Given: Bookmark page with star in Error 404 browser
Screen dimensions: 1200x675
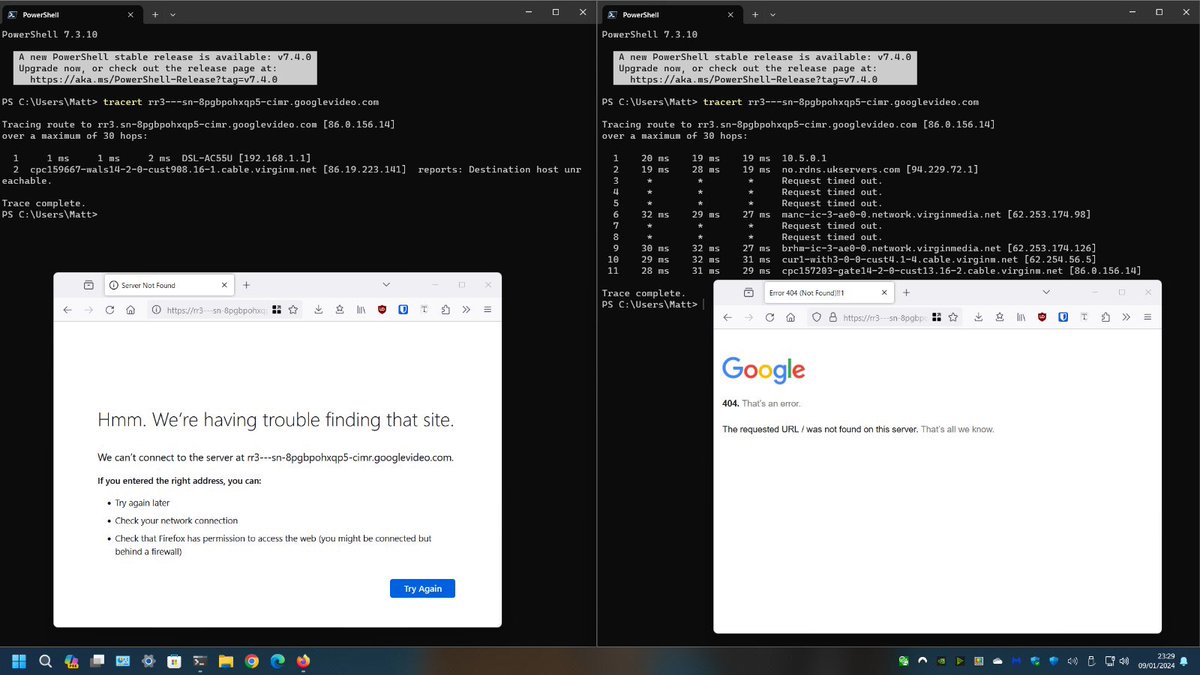Looking at the screenshot, I should point(952,317).
